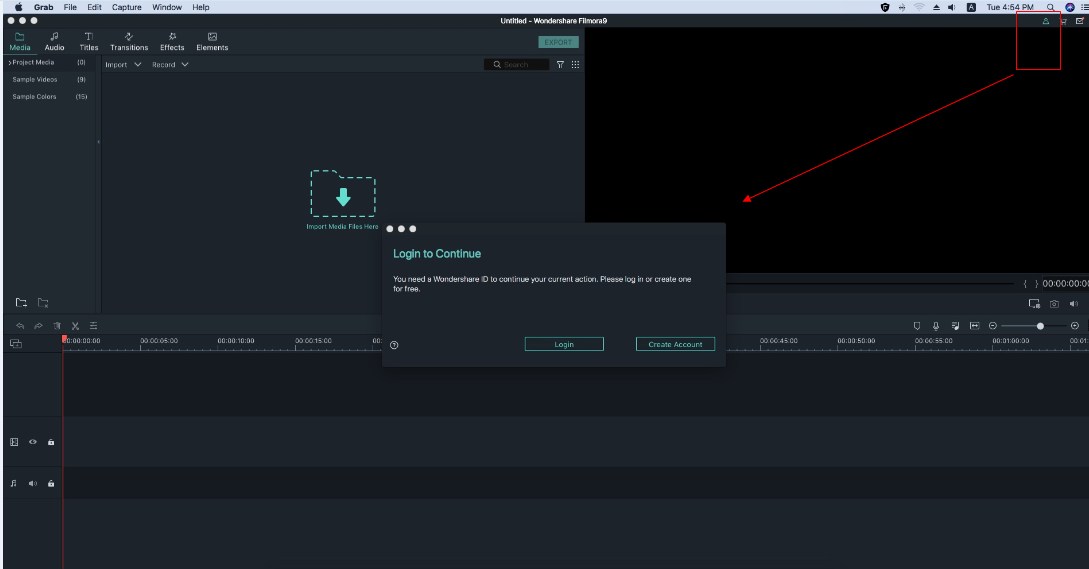Click the Create Account button
This screenshot has width=1089, height=569.
tap(675, 345)
